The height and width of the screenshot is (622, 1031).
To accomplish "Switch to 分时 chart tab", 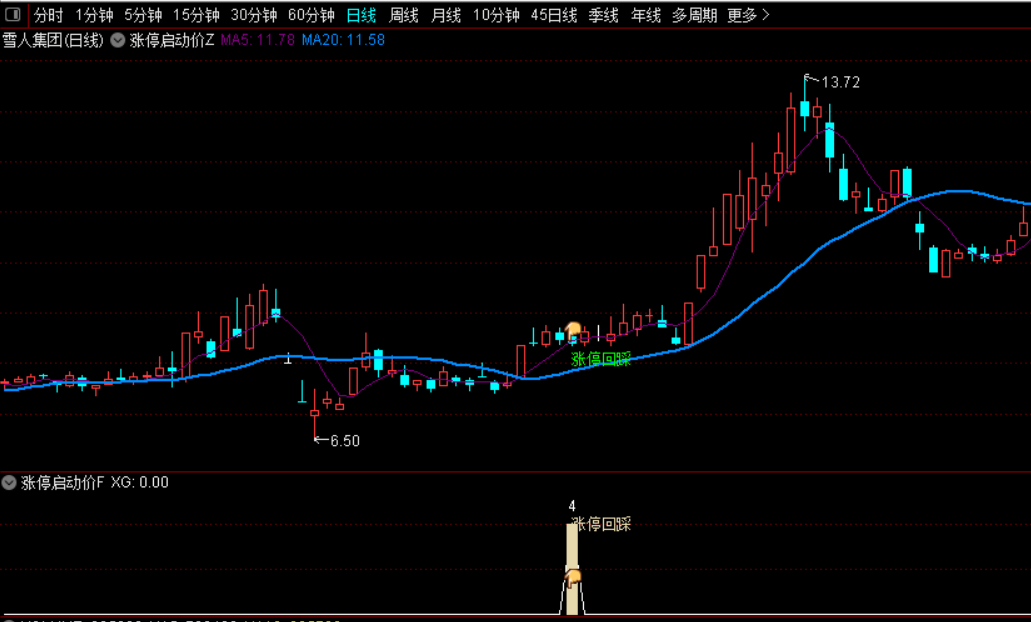I will 48,15.
